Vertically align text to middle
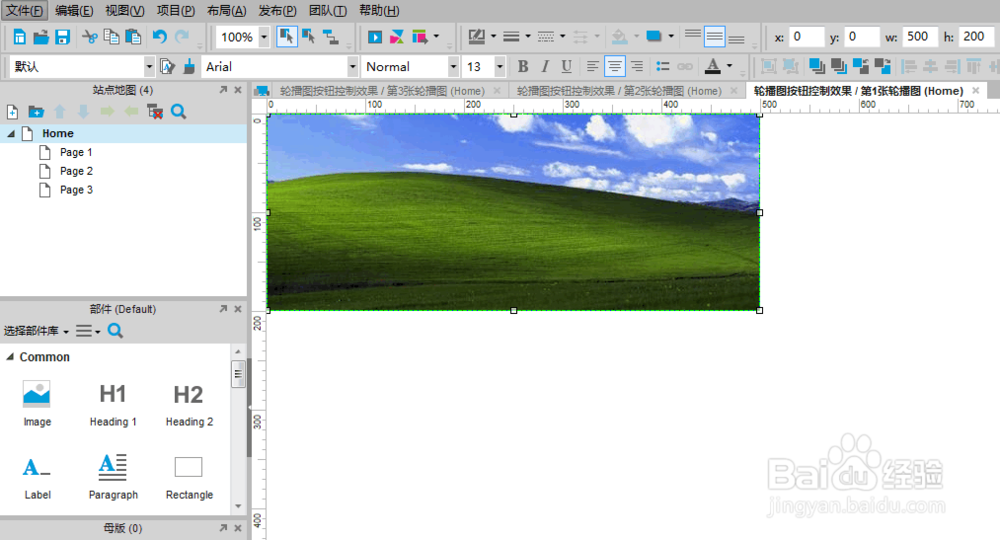1000x540 pixels. click(714, 36)
